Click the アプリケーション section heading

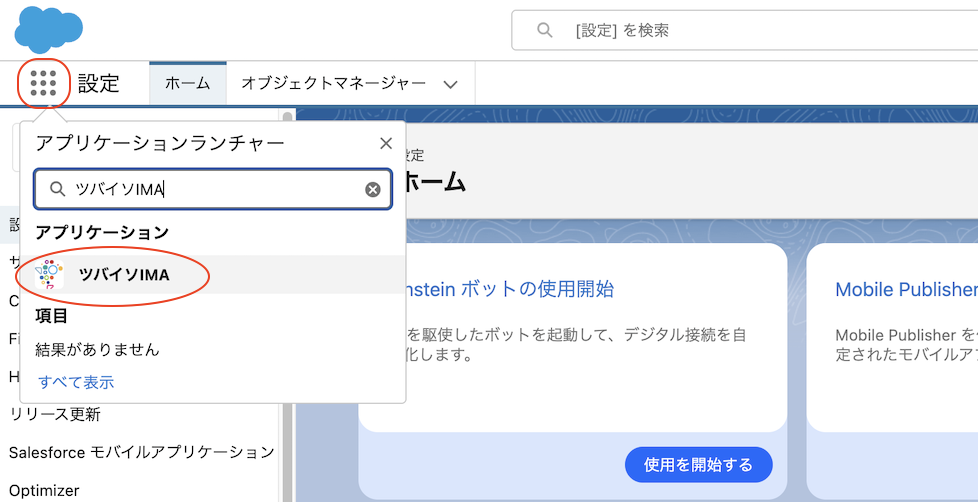click(102, 233)
